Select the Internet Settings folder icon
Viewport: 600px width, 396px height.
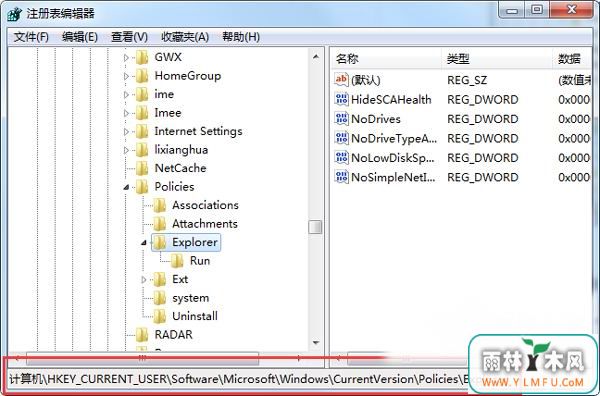click(142, 131)
